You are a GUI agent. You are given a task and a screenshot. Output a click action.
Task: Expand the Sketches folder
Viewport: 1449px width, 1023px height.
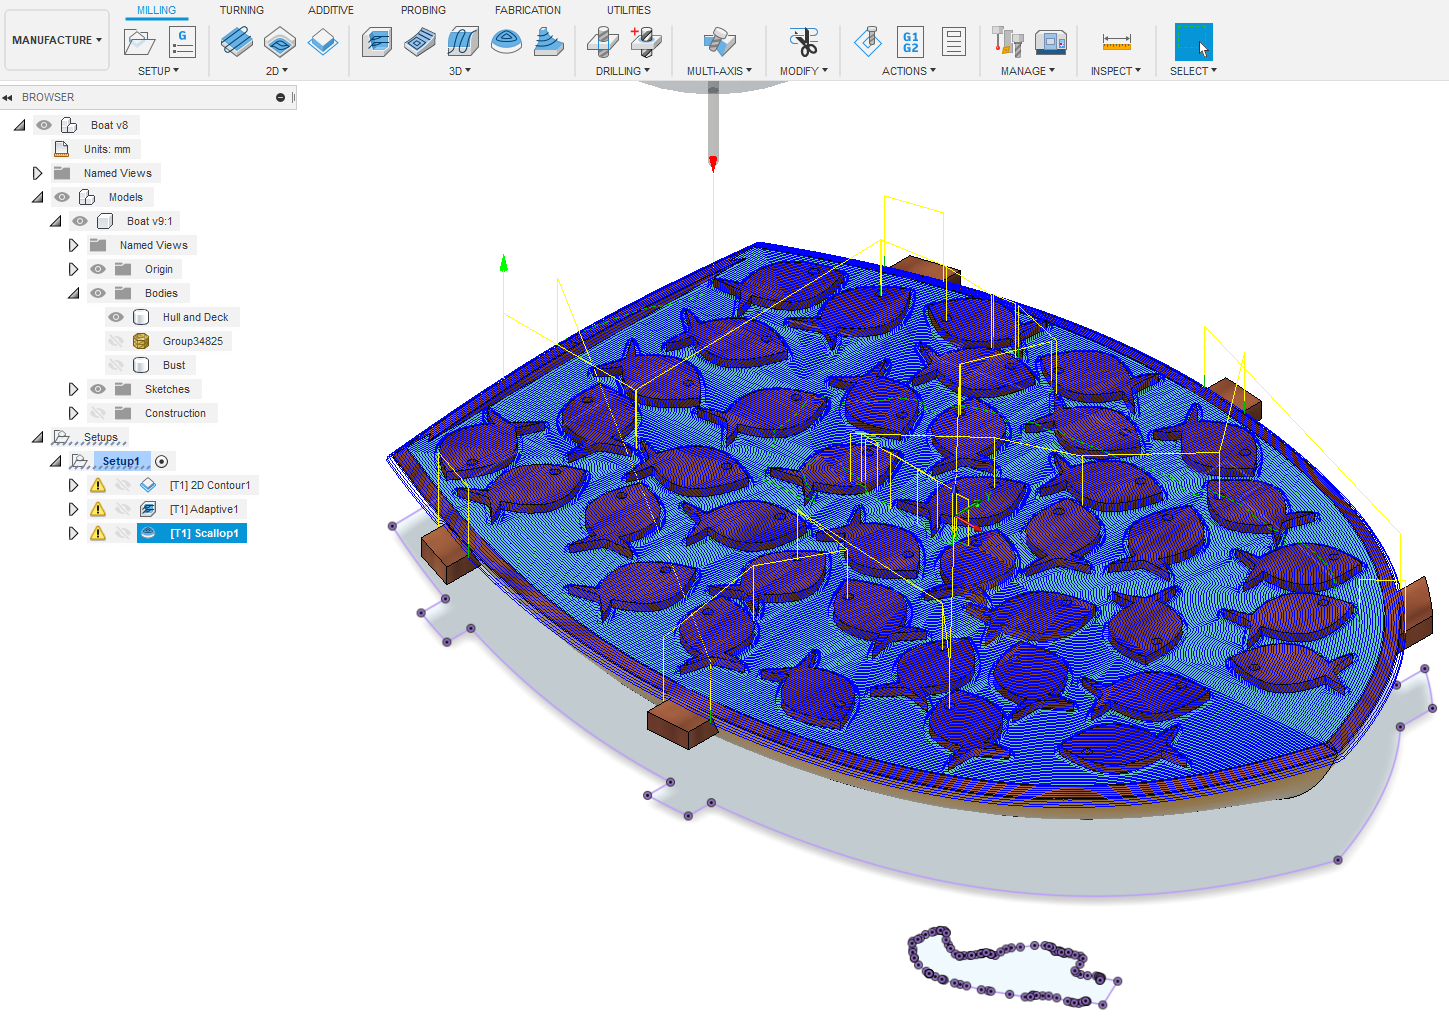tap(74, 389)
